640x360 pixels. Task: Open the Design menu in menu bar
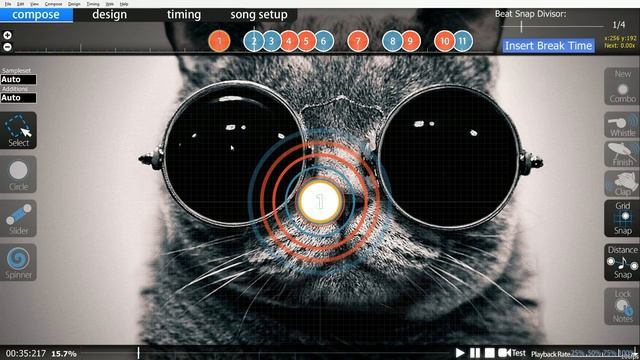tap(74, 4)
